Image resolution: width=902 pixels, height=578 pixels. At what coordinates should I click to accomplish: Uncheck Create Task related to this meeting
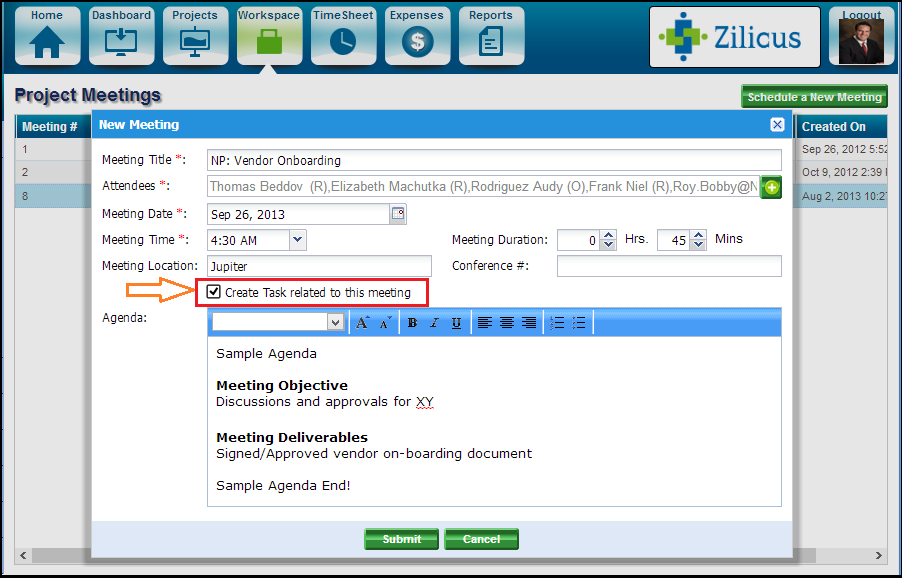(214, 292)
